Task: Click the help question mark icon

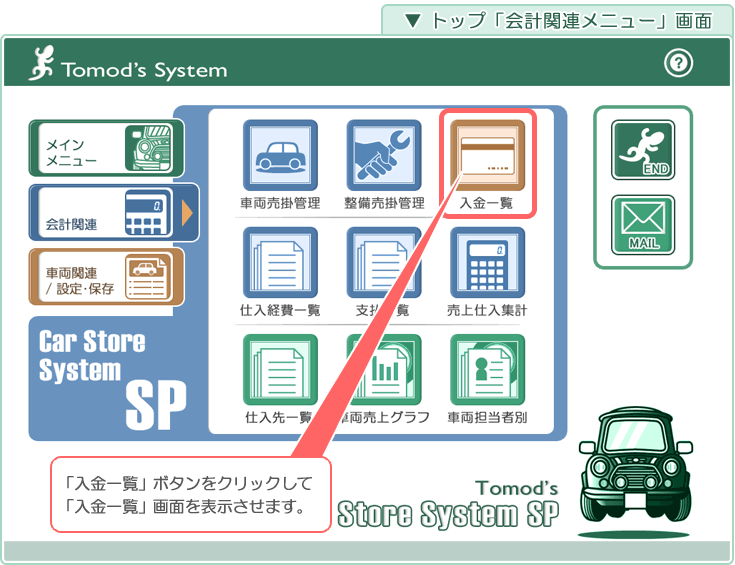Action: (x=678, y=63)
